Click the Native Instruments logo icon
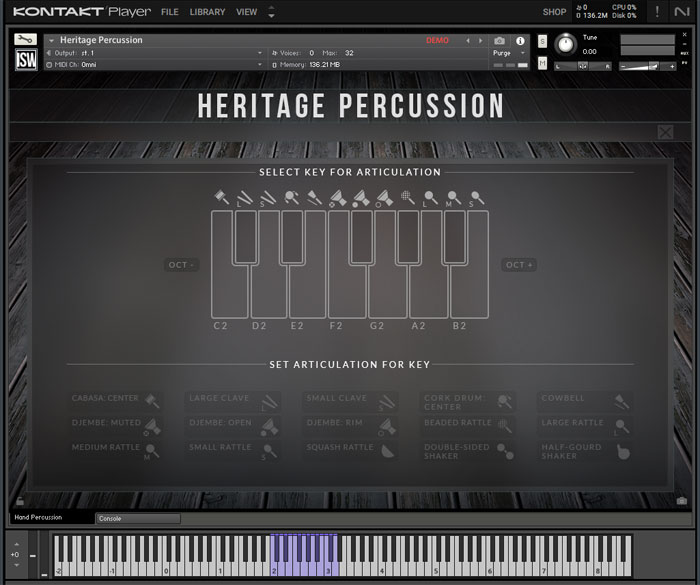 click(x=682, y=12)
